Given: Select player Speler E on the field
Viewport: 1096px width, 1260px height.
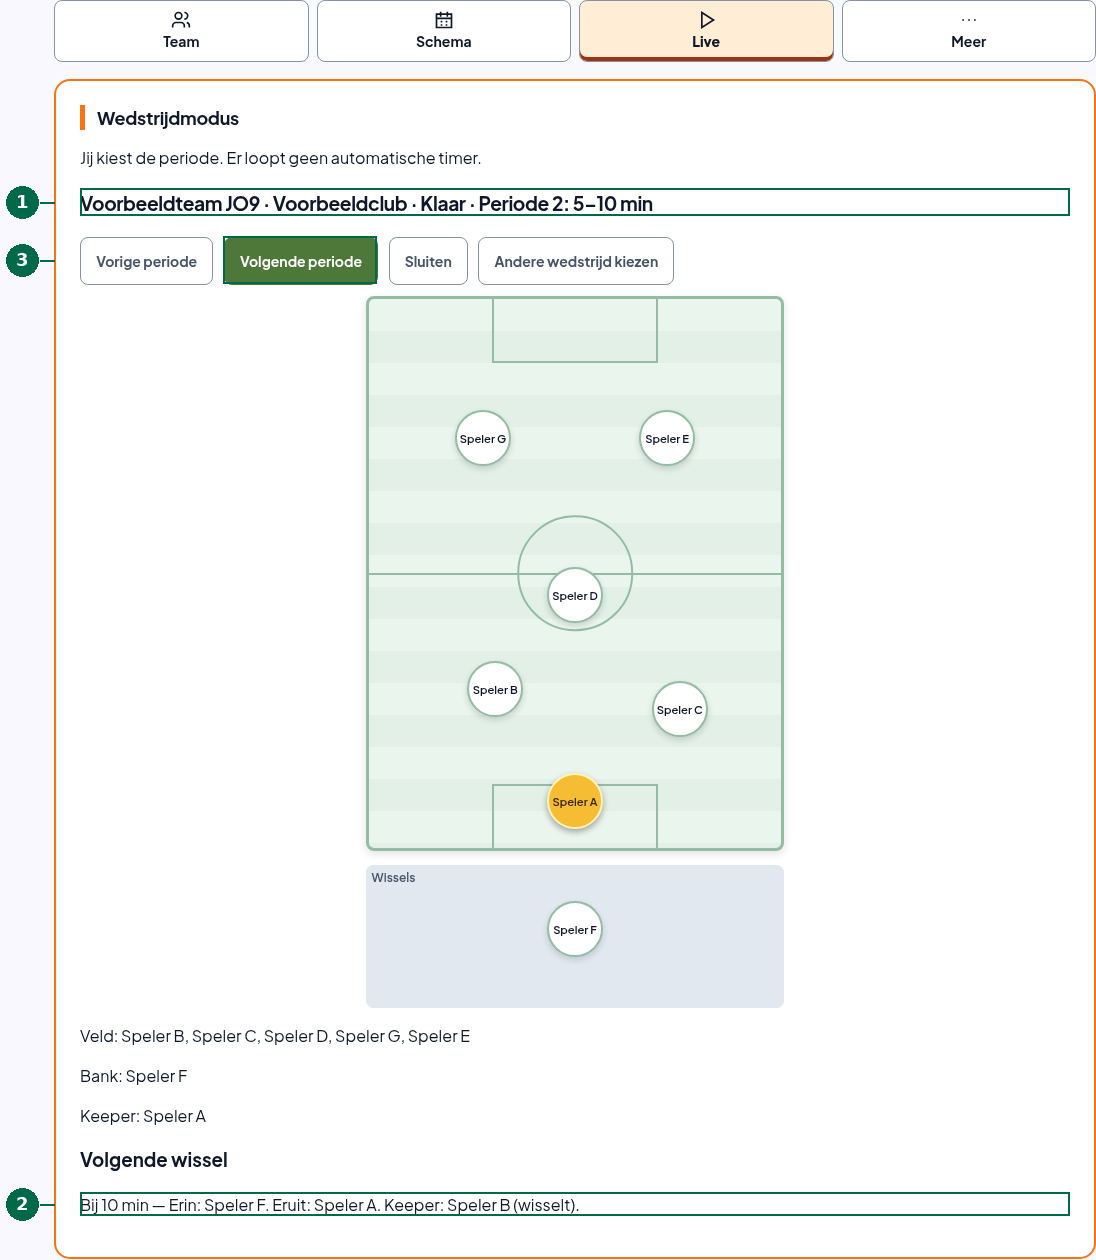Looking at the screenshot, I should [x=667, y=438].
